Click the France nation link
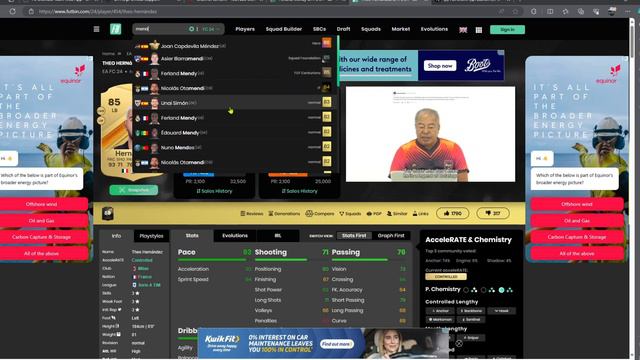This screenshot has width=640, height=360. pos(144,277)
